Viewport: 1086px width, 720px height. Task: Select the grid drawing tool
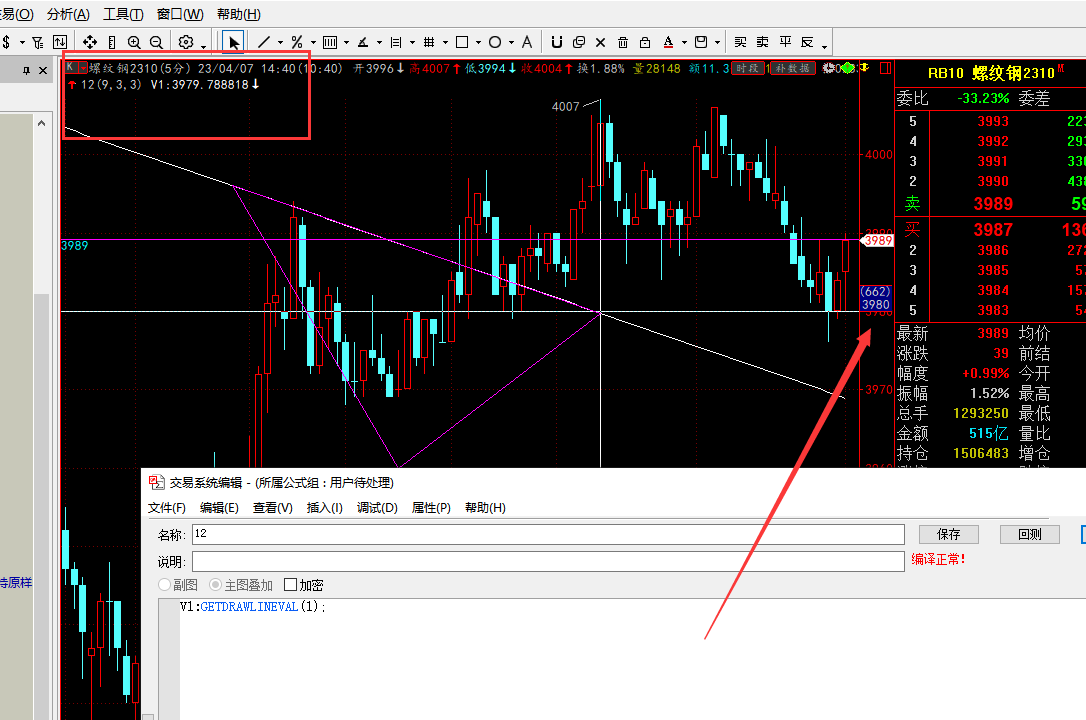[x=429, y=42]
